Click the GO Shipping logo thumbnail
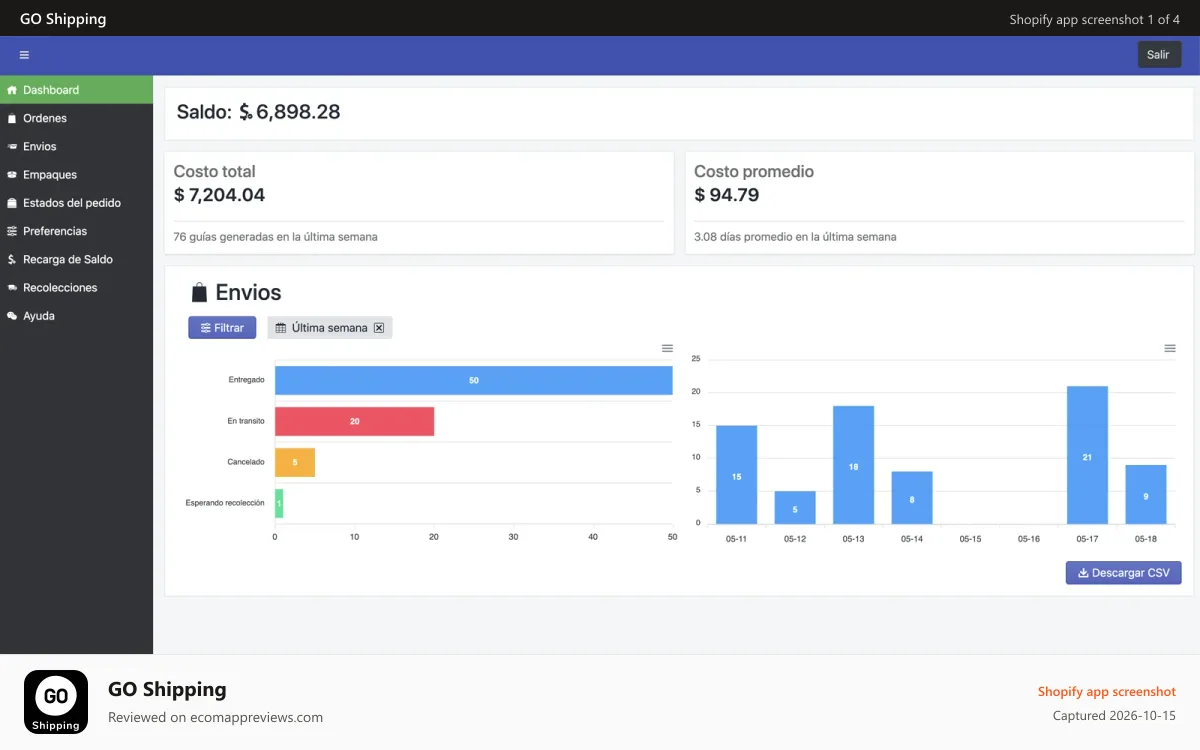 pos(56,702)
